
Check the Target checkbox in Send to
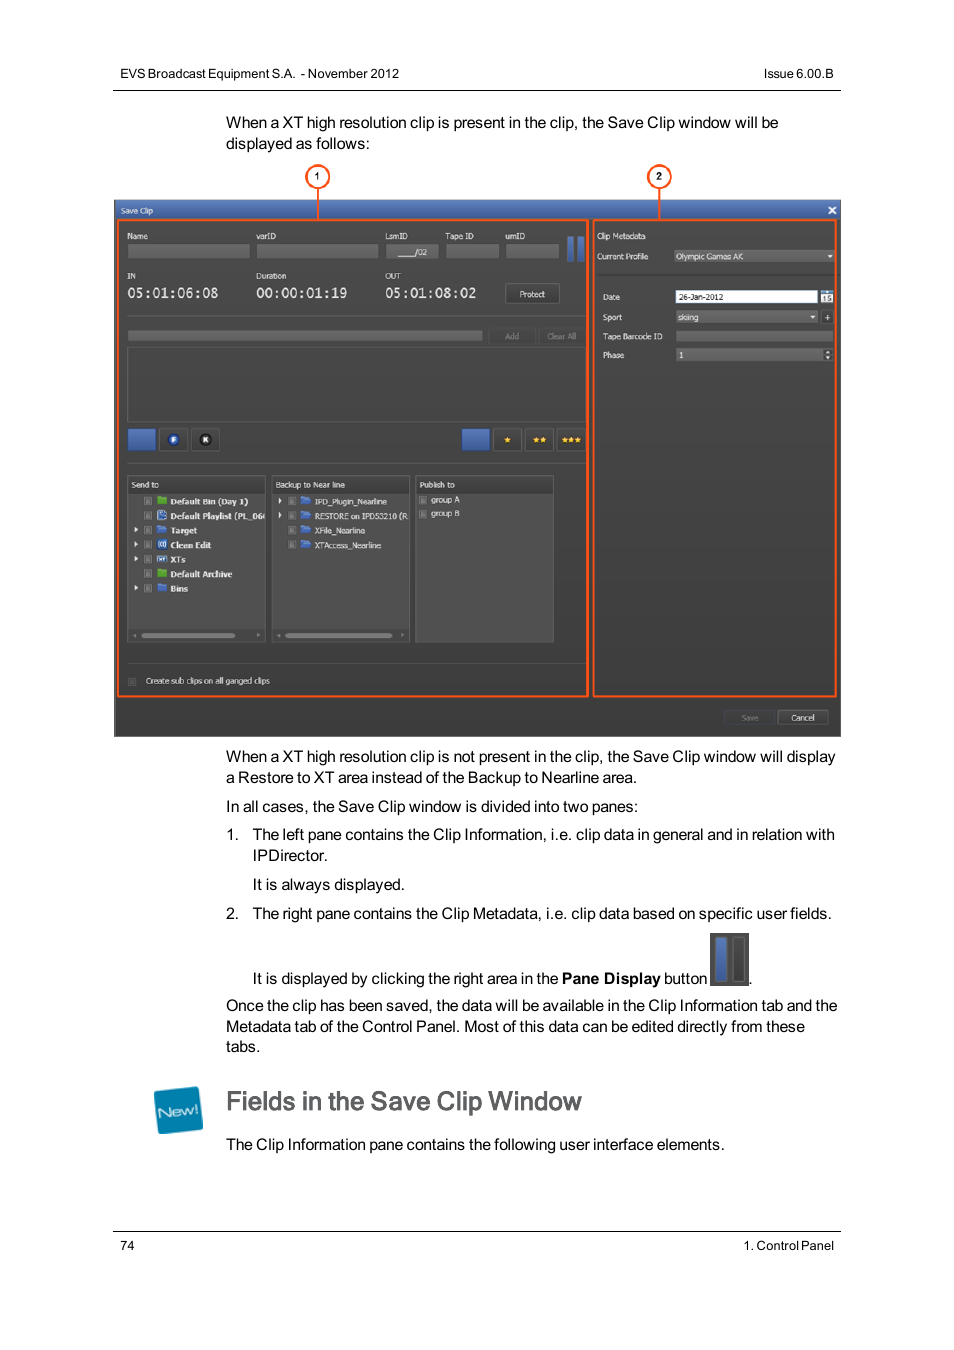point(148,530)
